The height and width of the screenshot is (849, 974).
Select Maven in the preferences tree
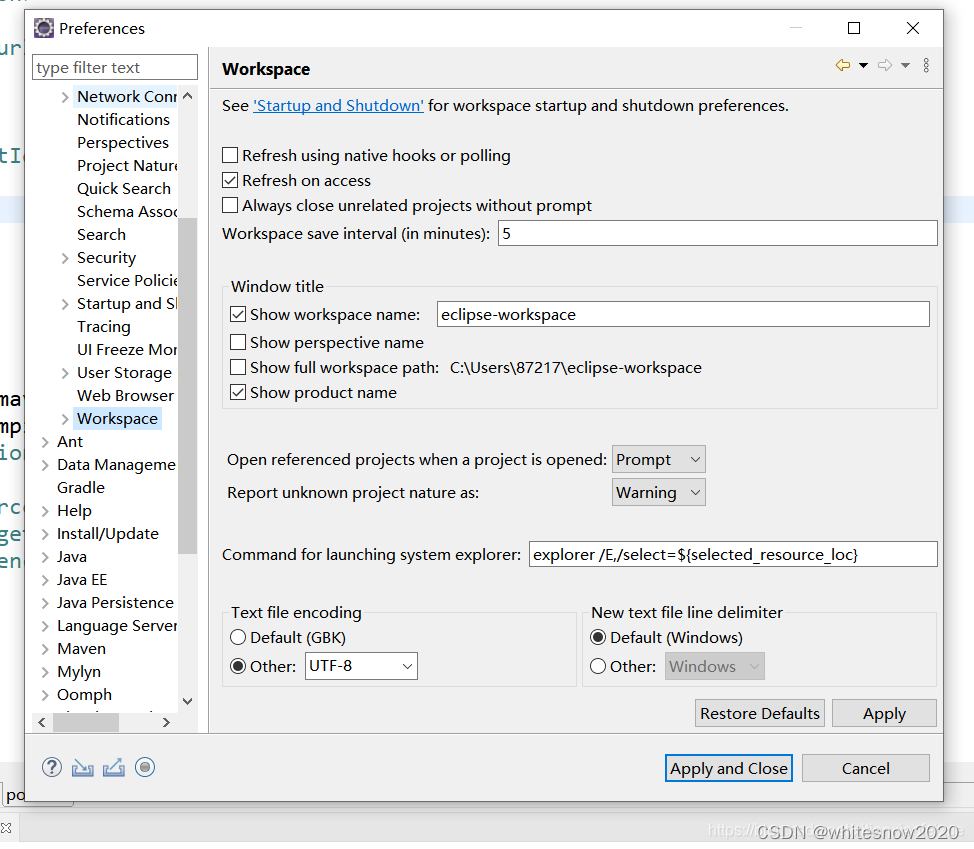click(81, 648)
